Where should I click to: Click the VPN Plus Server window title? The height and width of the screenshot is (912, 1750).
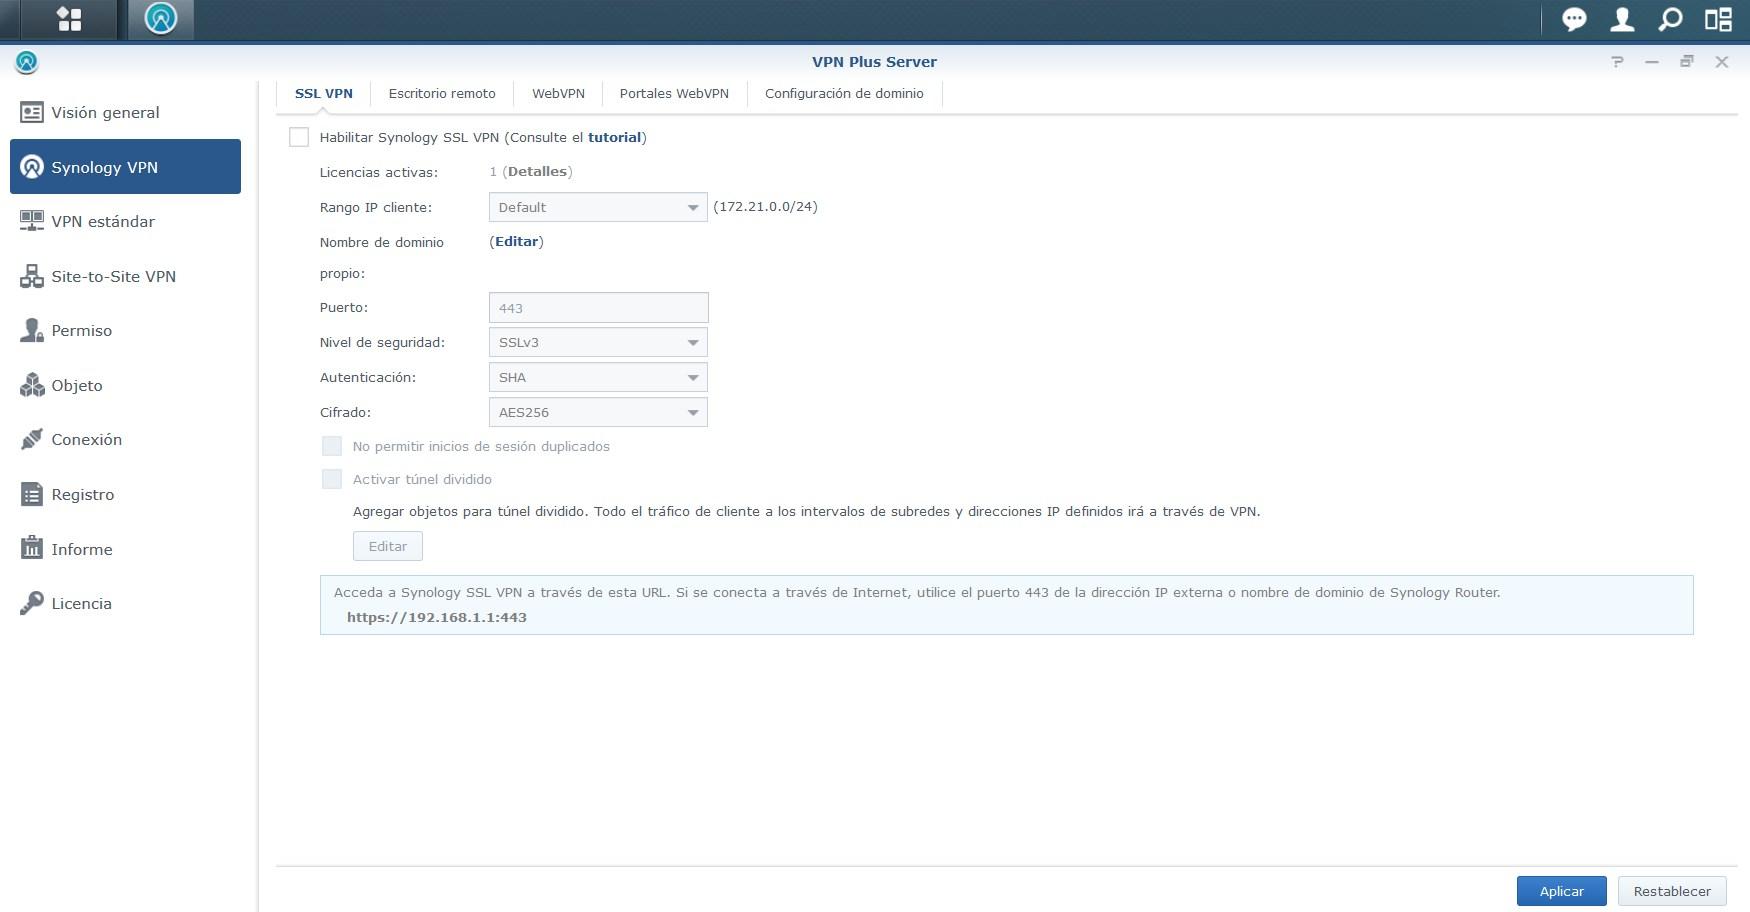[x=874, y=61]
